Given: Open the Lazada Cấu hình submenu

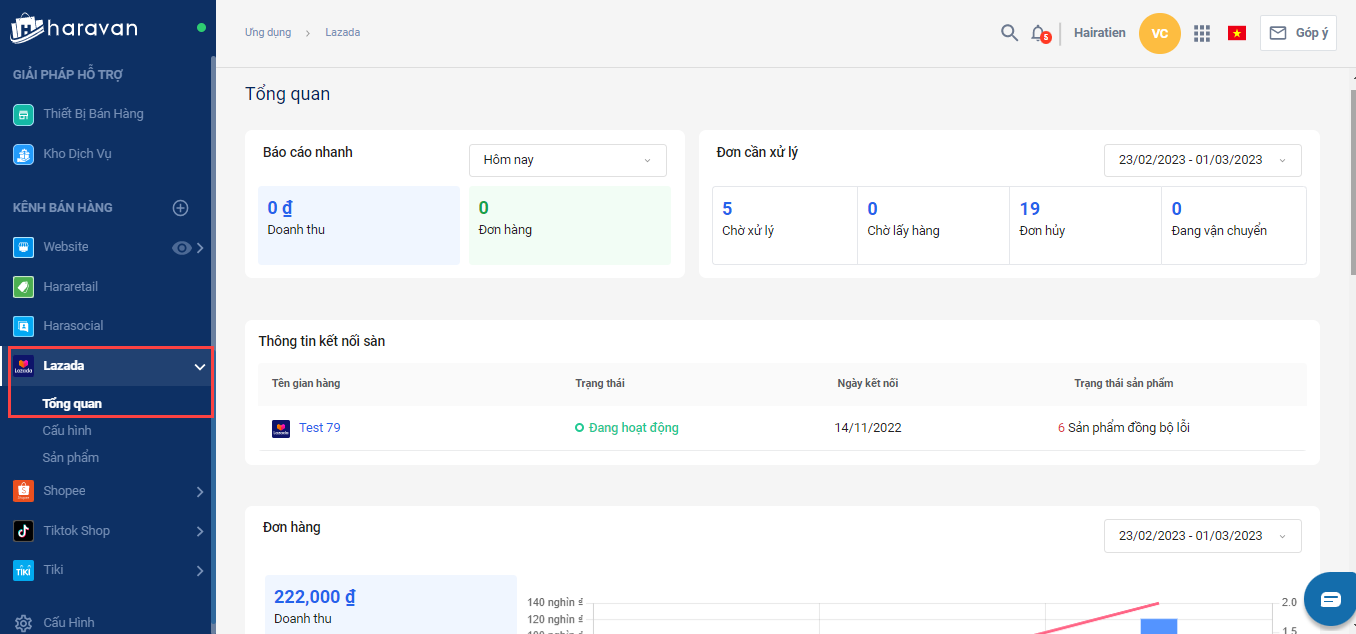Looking at the screenshot, I should tap(67, 431).
